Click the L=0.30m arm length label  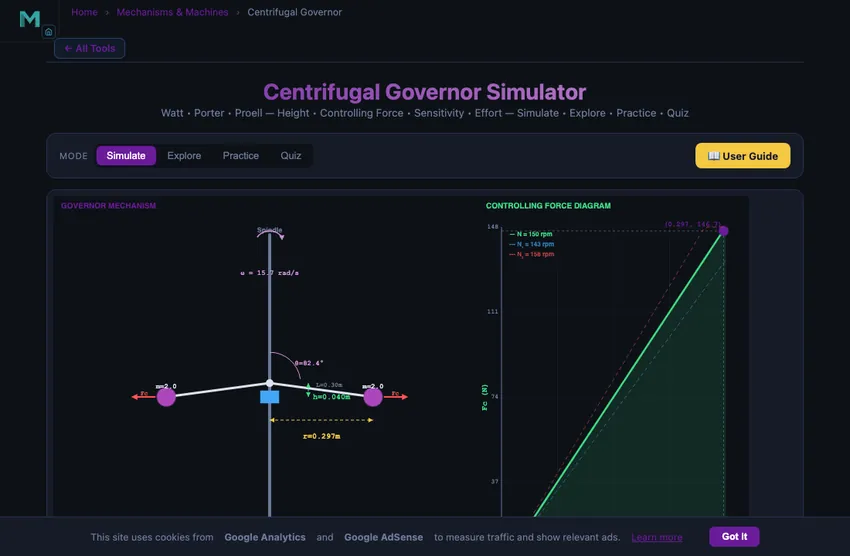(329, 385)
